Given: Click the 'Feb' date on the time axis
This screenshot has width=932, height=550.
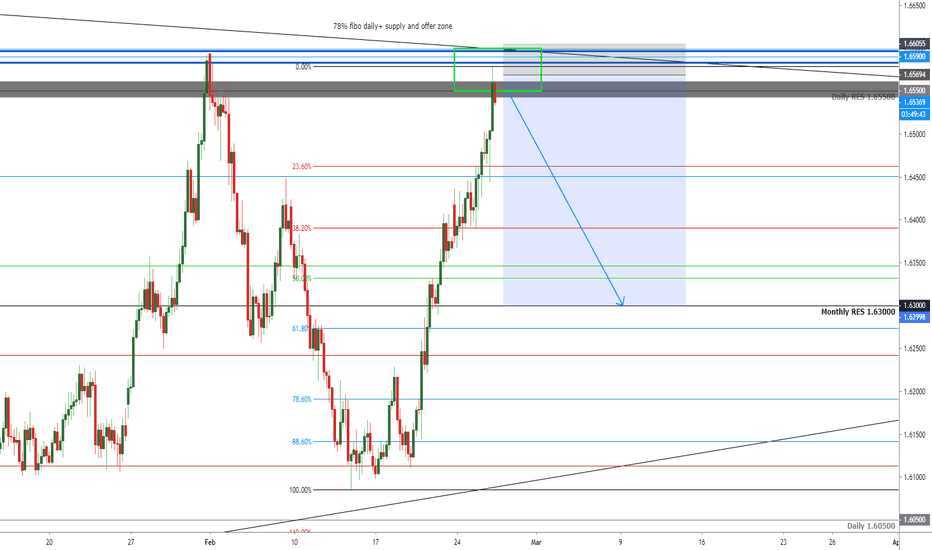Looking at the screenshot, I should pyautogui.click(x=209, y=542).
